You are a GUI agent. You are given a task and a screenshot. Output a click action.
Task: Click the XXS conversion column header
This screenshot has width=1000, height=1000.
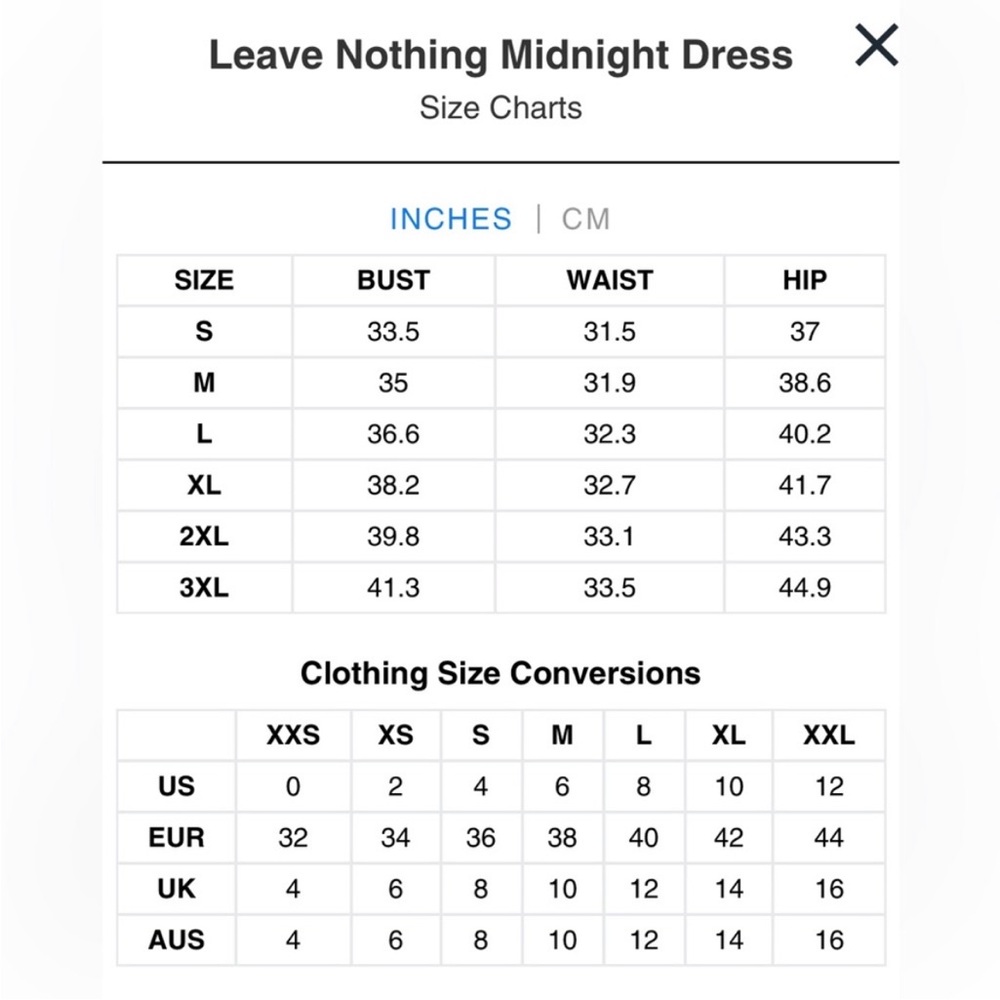pyautogui.click(x=293, y=735)
